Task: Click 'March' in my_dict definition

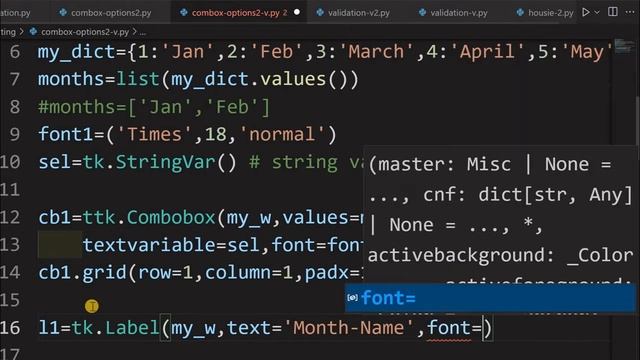Action: [x=376, y=52]
